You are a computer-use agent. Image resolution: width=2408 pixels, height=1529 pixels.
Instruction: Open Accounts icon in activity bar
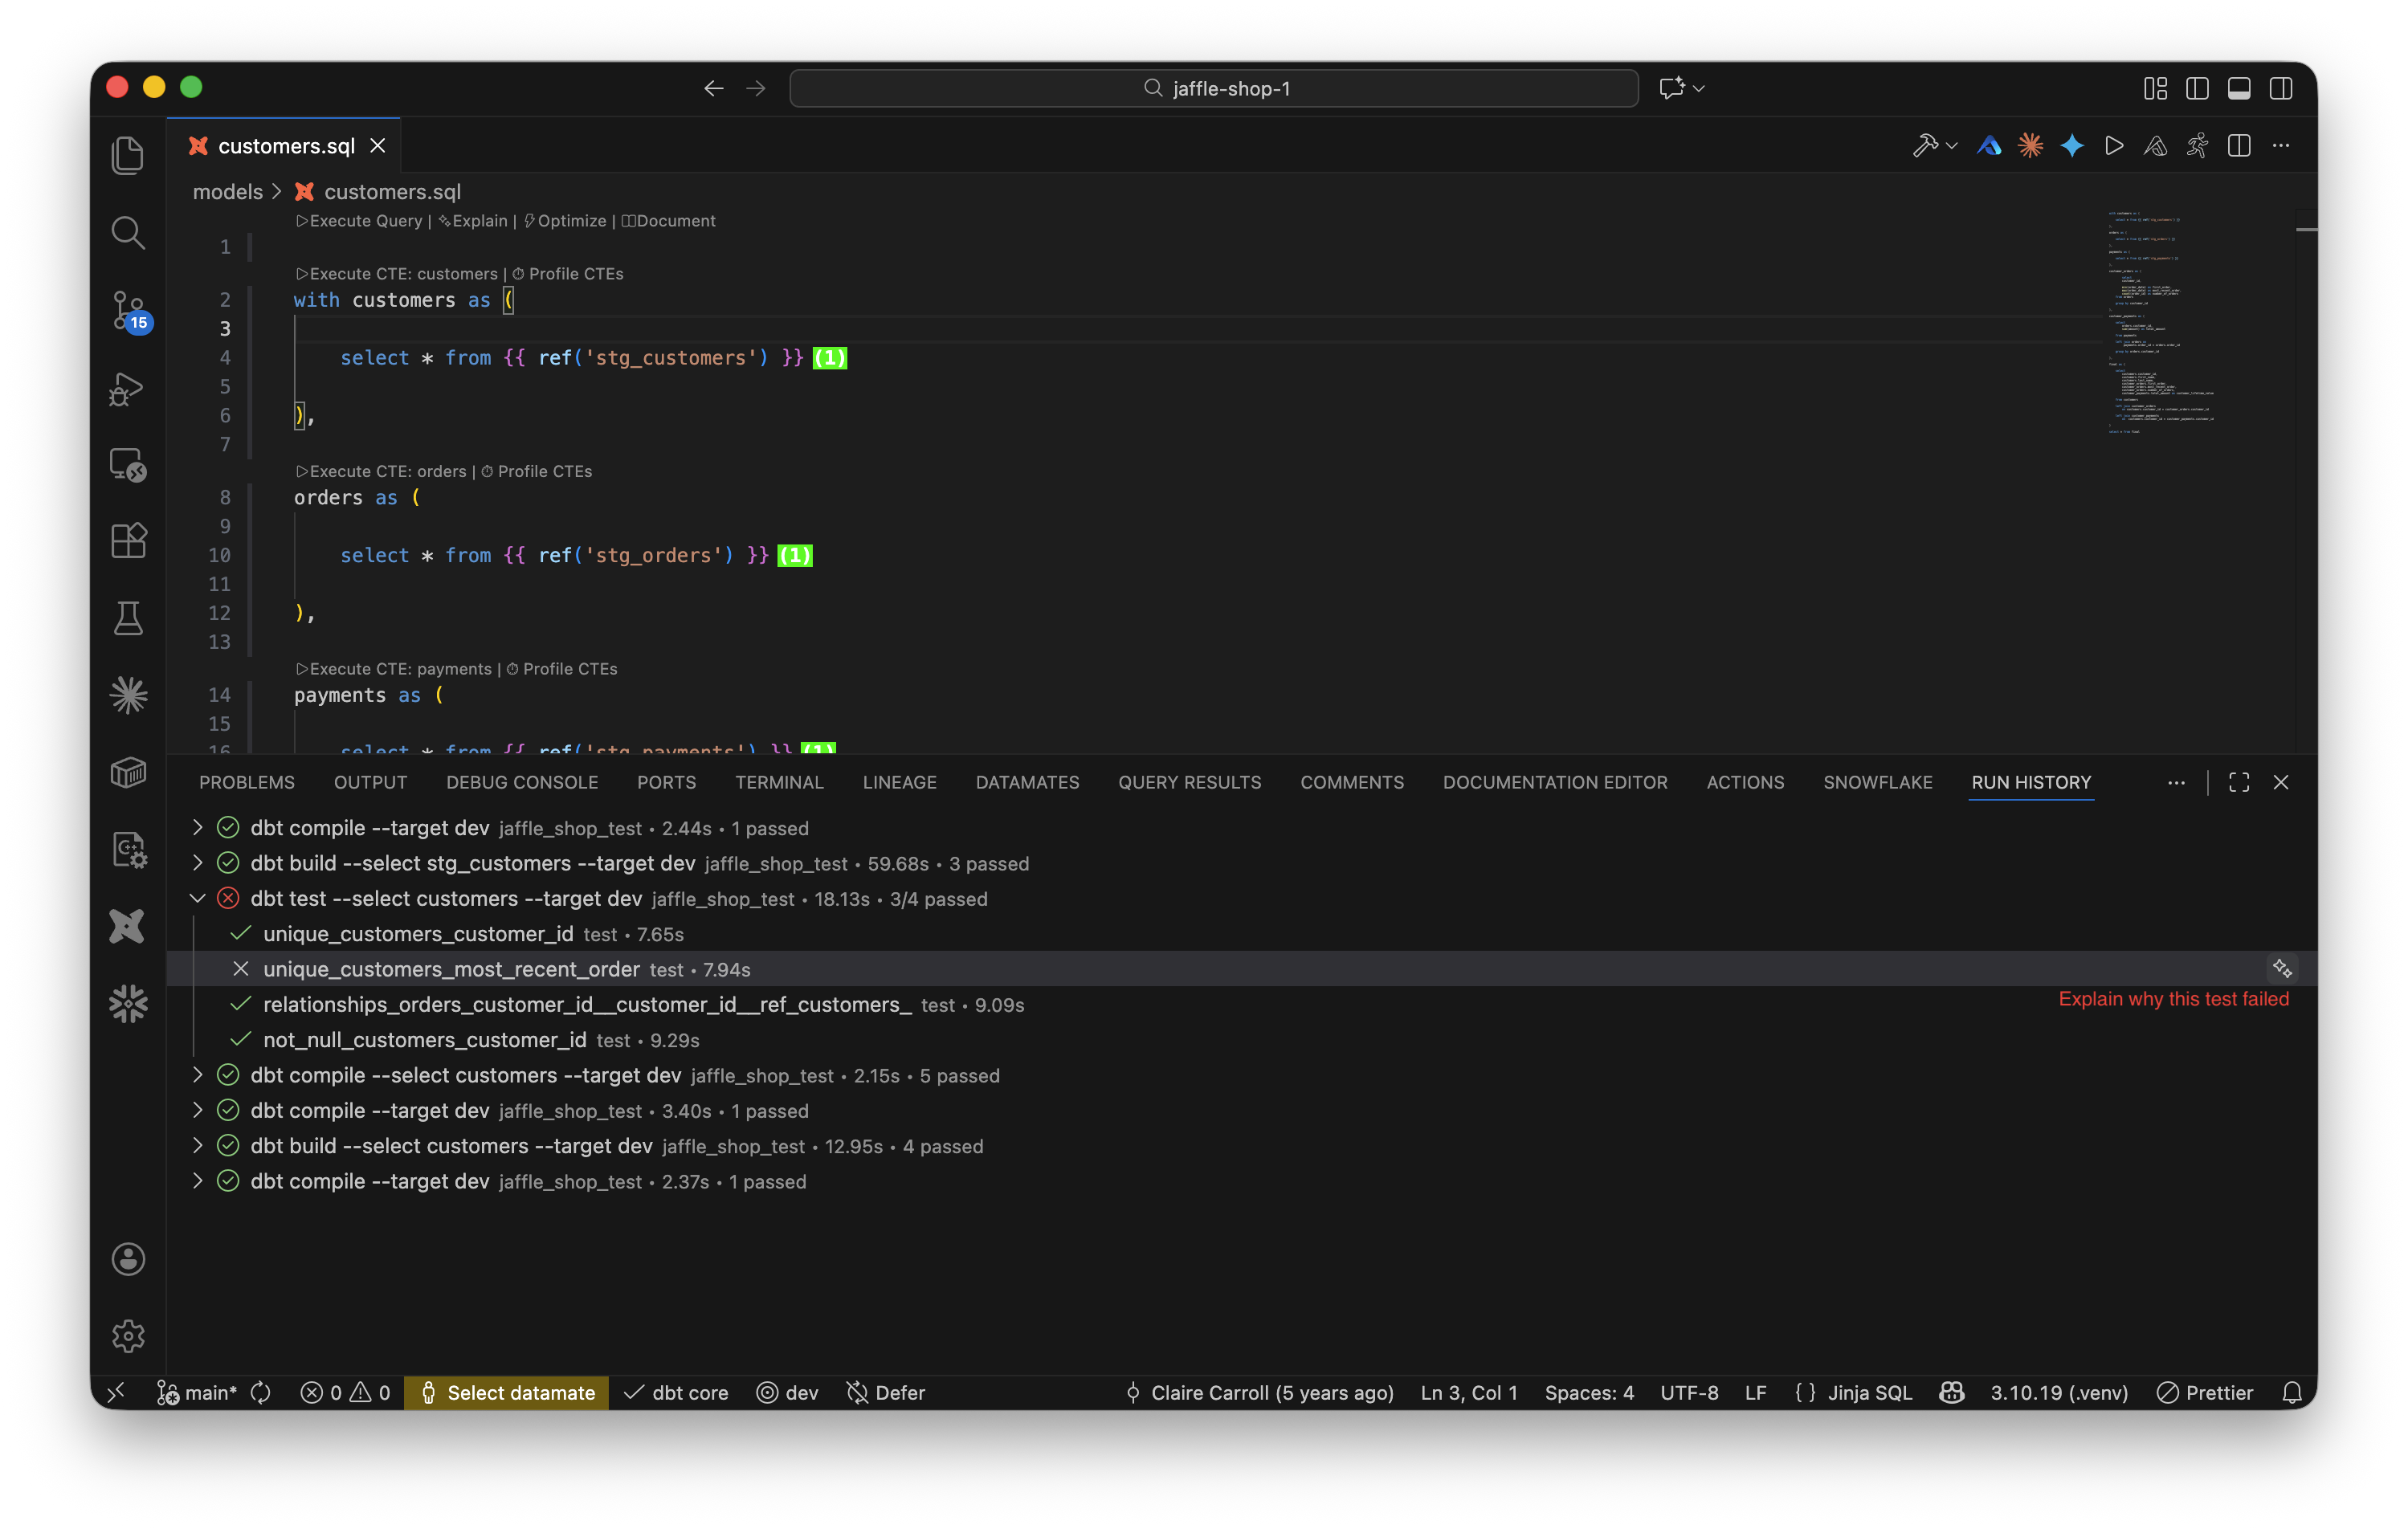pyautogui.click(x=128, y=1259)
